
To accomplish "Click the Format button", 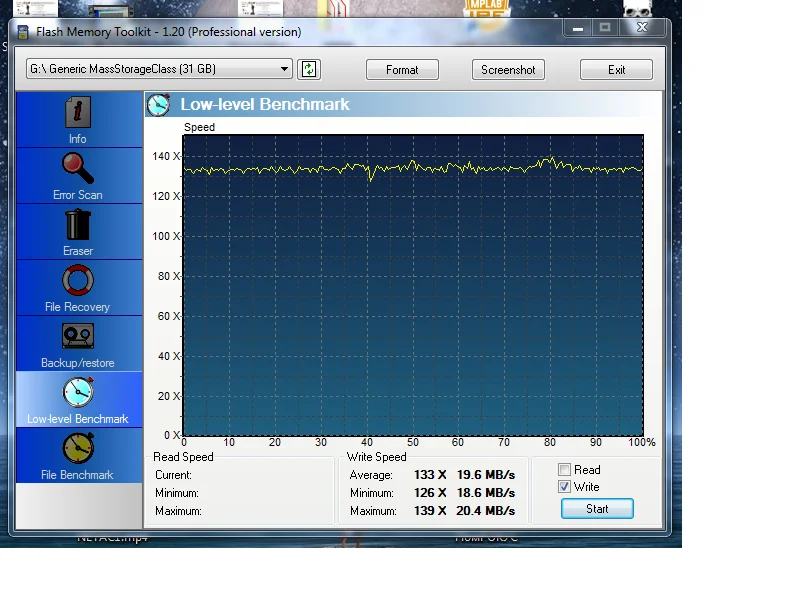I will tap(402, 70).
